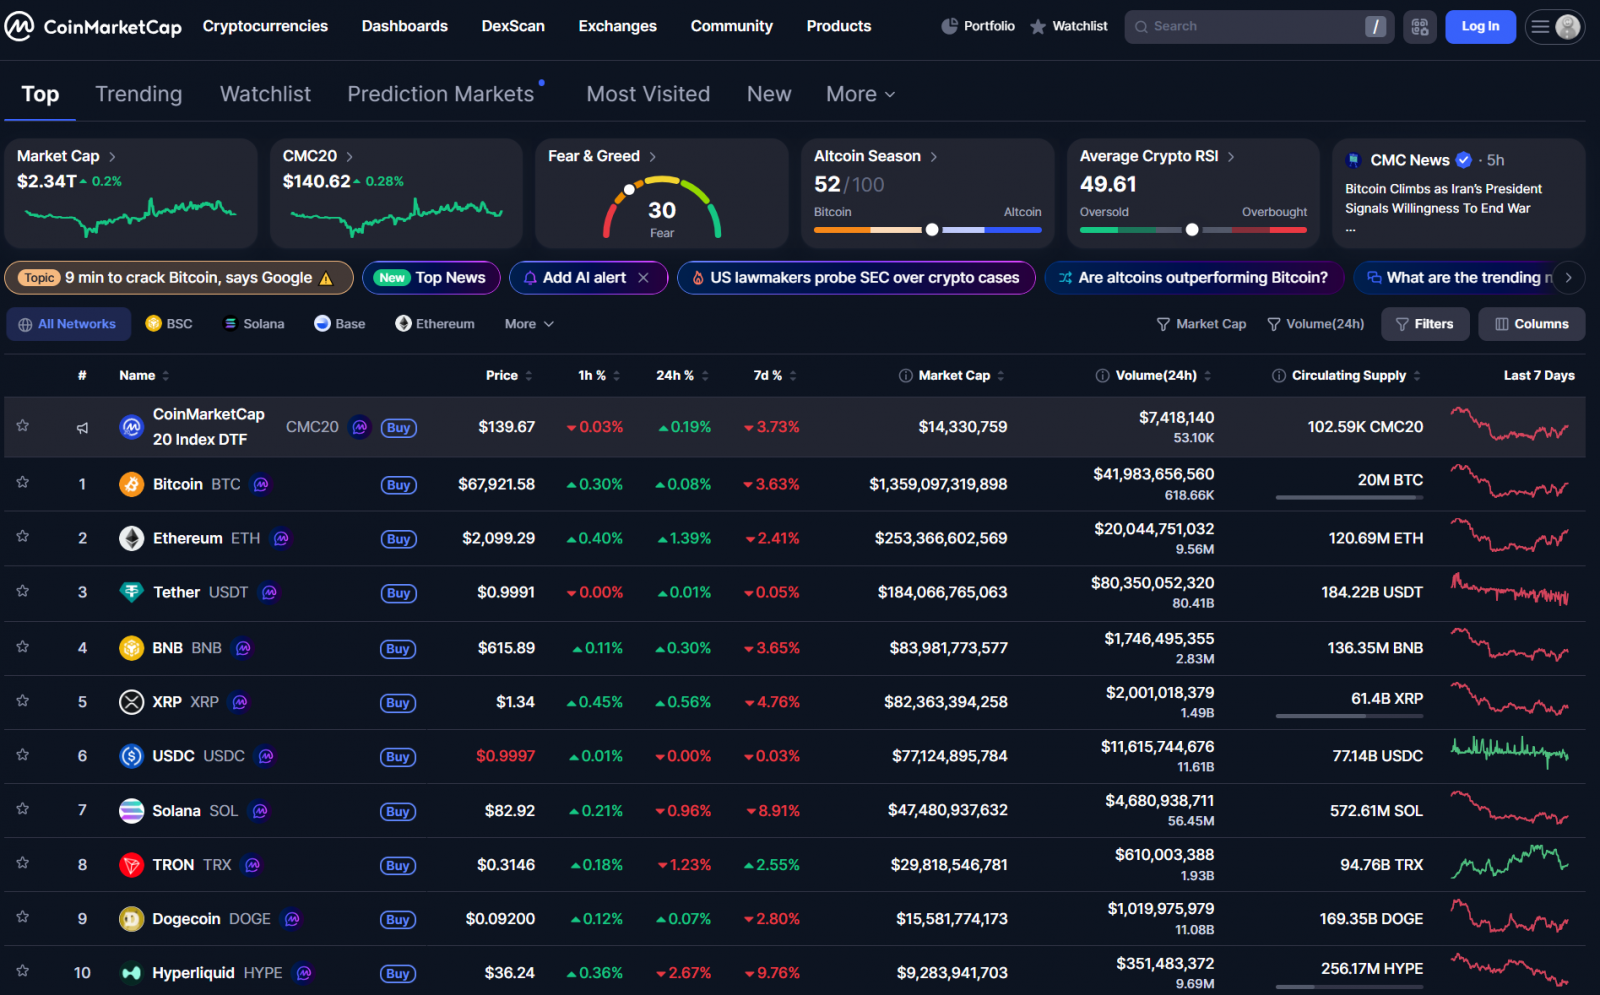Star Bitcoin to add to watchlist
The image size is (1600, 995).
click(x=22, y=483)
